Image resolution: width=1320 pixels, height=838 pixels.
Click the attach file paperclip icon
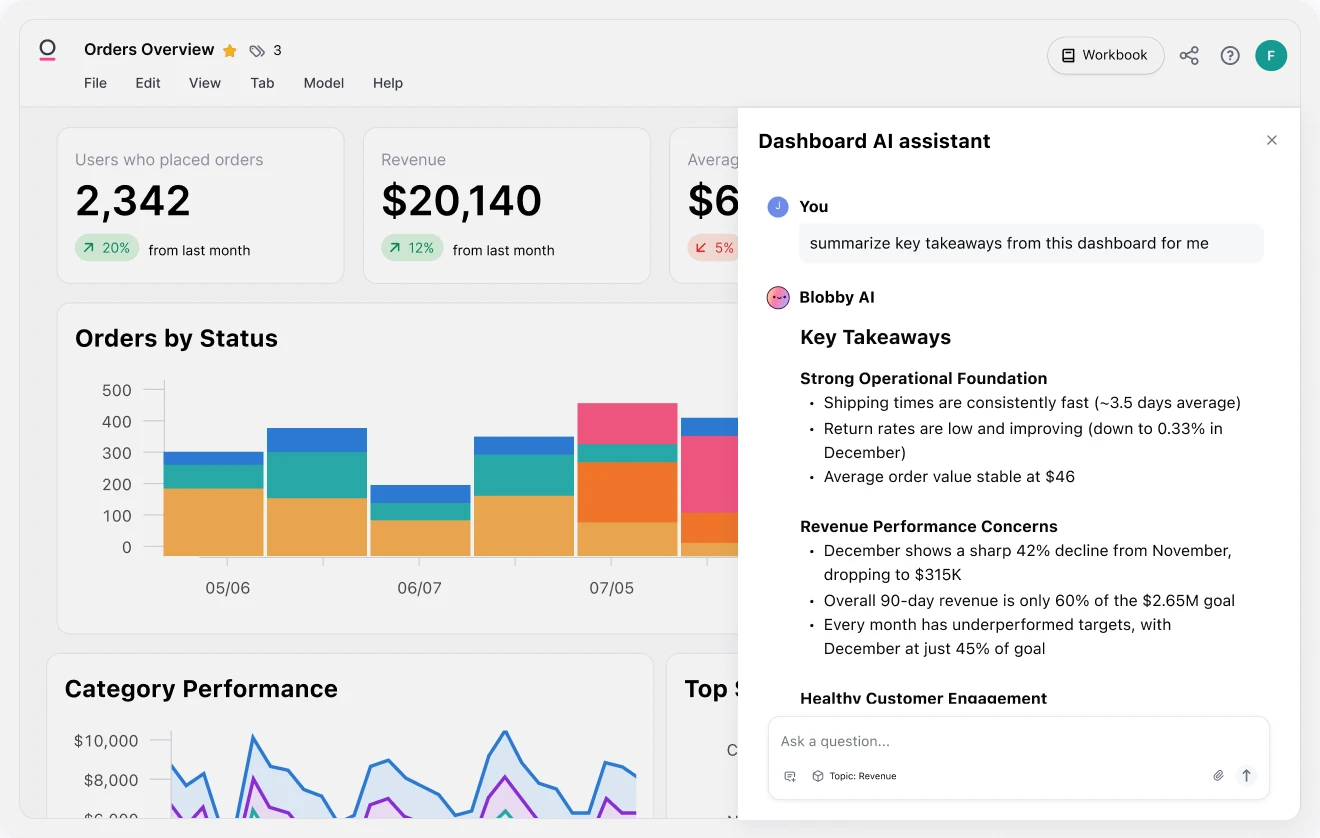click(x=1218, y=776)
